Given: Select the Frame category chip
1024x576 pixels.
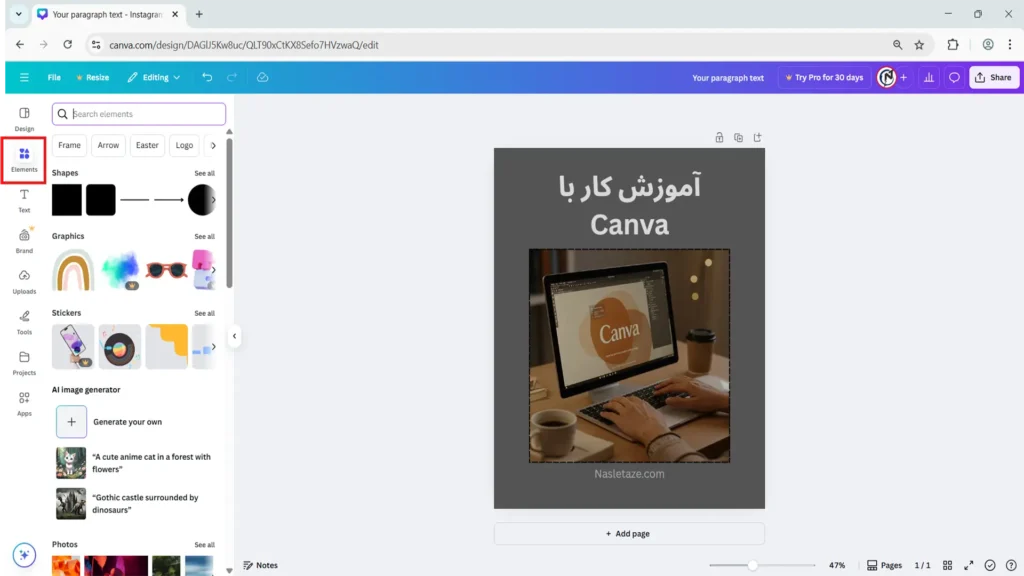Looking at the screenshot, I should pos(69,145).
